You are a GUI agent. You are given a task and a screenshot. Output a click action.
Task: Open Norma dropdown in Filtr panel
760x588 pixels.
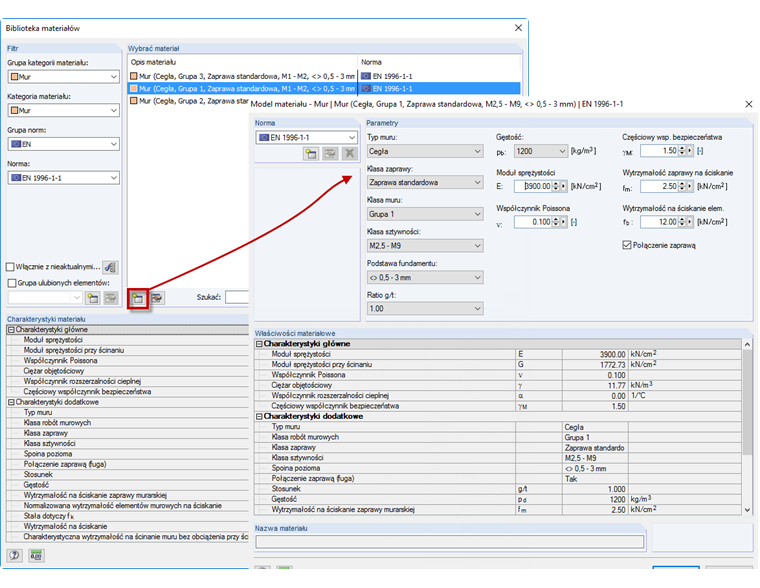(x=63, y=178)
